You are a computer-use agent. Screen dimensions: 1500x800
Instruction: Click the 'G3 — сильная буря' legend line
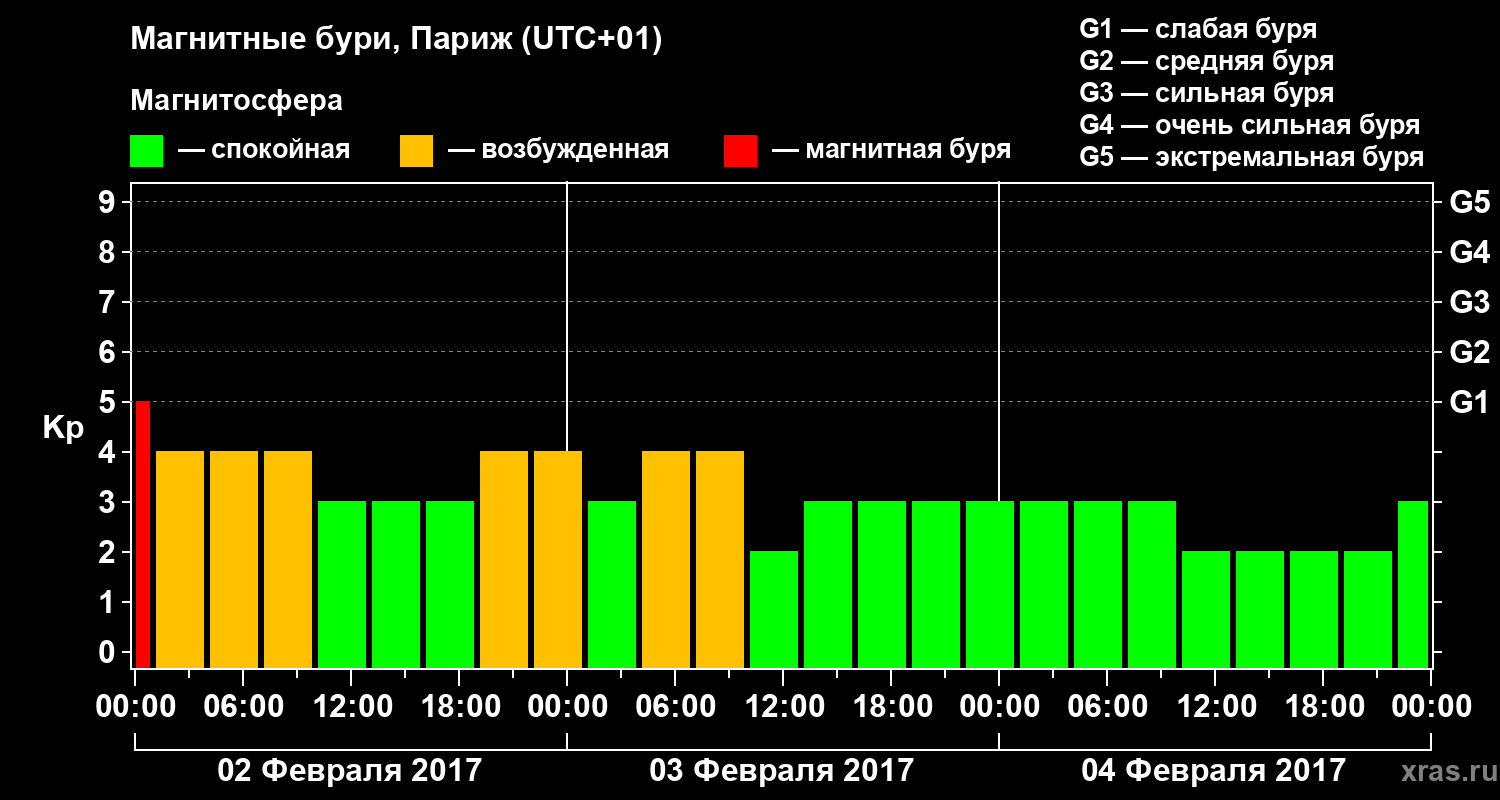[x=1207, y=93]
